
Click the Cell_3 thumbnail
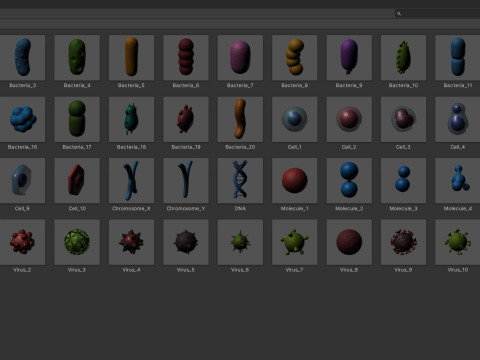pyautogui.click(x=403, y=119)
